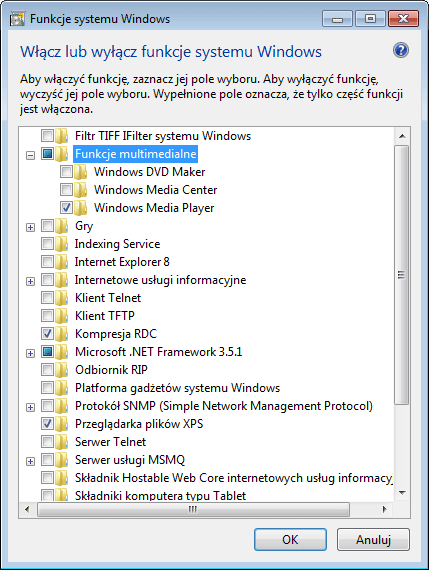Confirm changes with the OK button
The width and height of the screenshot is (429, 570).
click(x=290, y=539)
